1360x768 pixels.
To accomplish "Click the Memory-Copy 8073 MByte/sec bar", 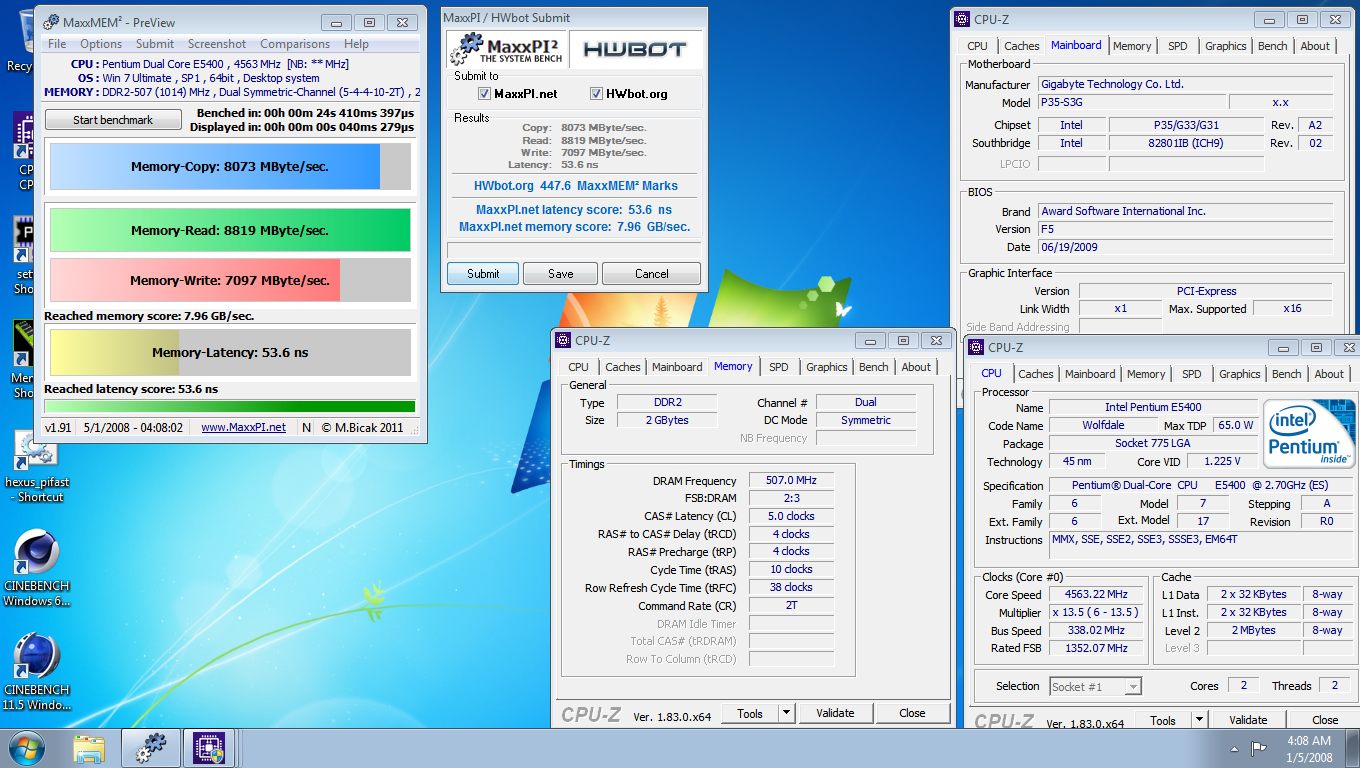I will click(x=230, y=167).
